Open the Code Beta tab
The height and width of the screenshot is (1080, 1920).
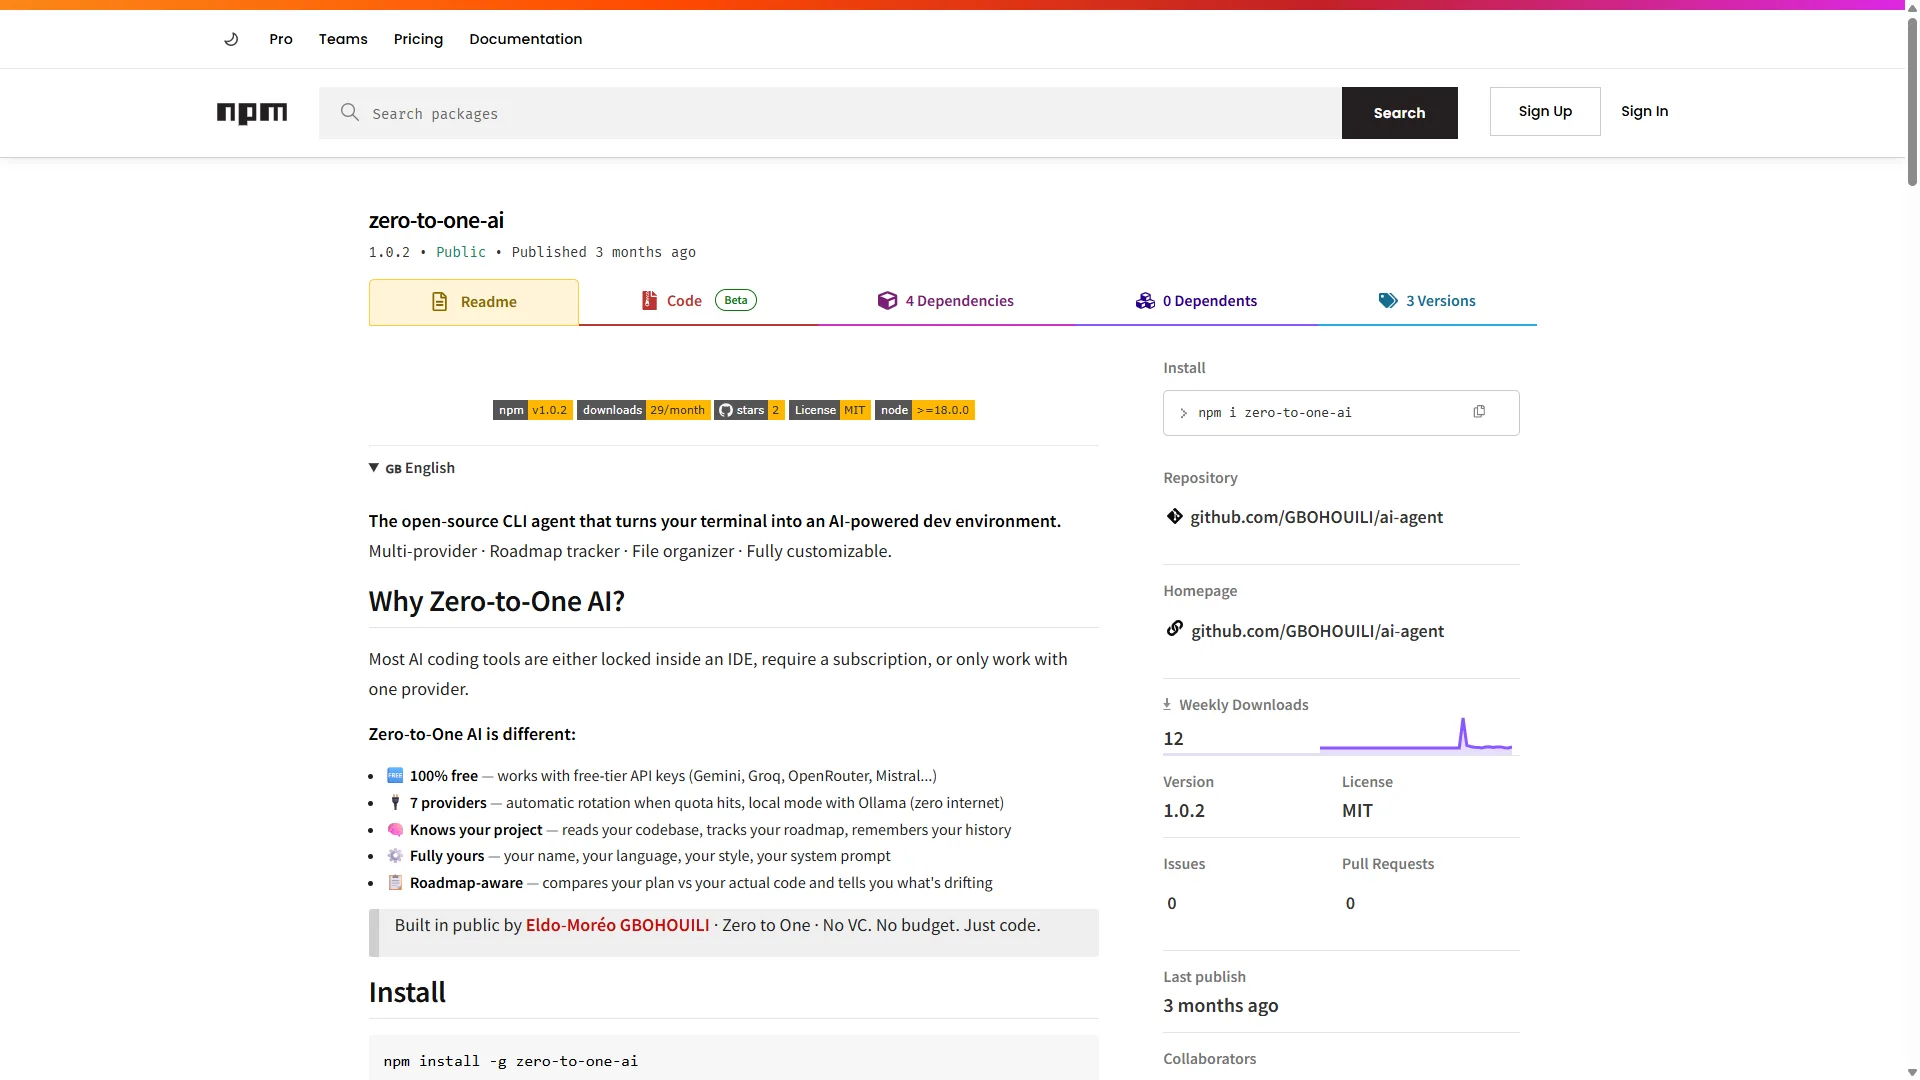click(x=699, y=301)
